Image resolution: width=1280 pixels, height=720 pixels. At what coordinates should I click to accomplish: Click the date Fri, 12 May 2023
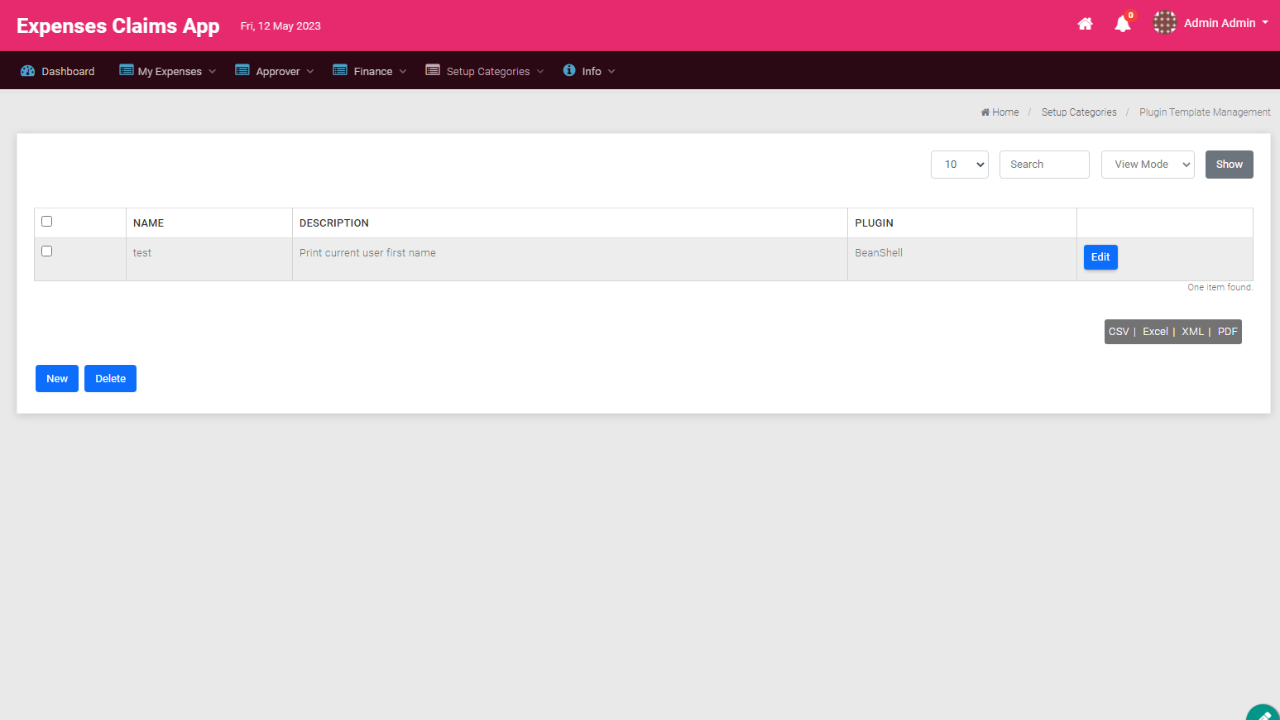(280, 26)
